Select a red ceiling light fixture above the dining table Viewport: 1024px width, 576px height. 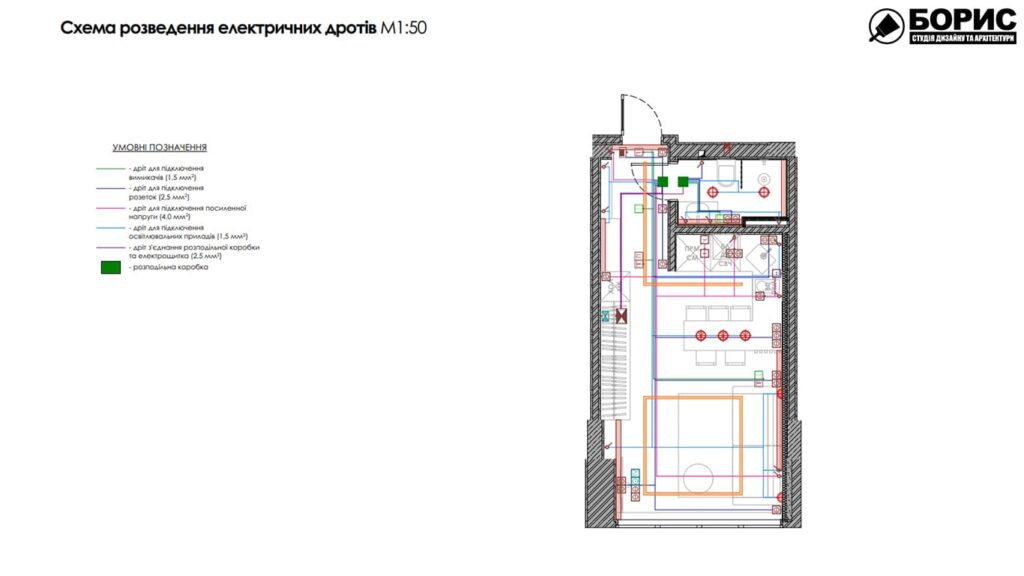click(x=721, y=333)
